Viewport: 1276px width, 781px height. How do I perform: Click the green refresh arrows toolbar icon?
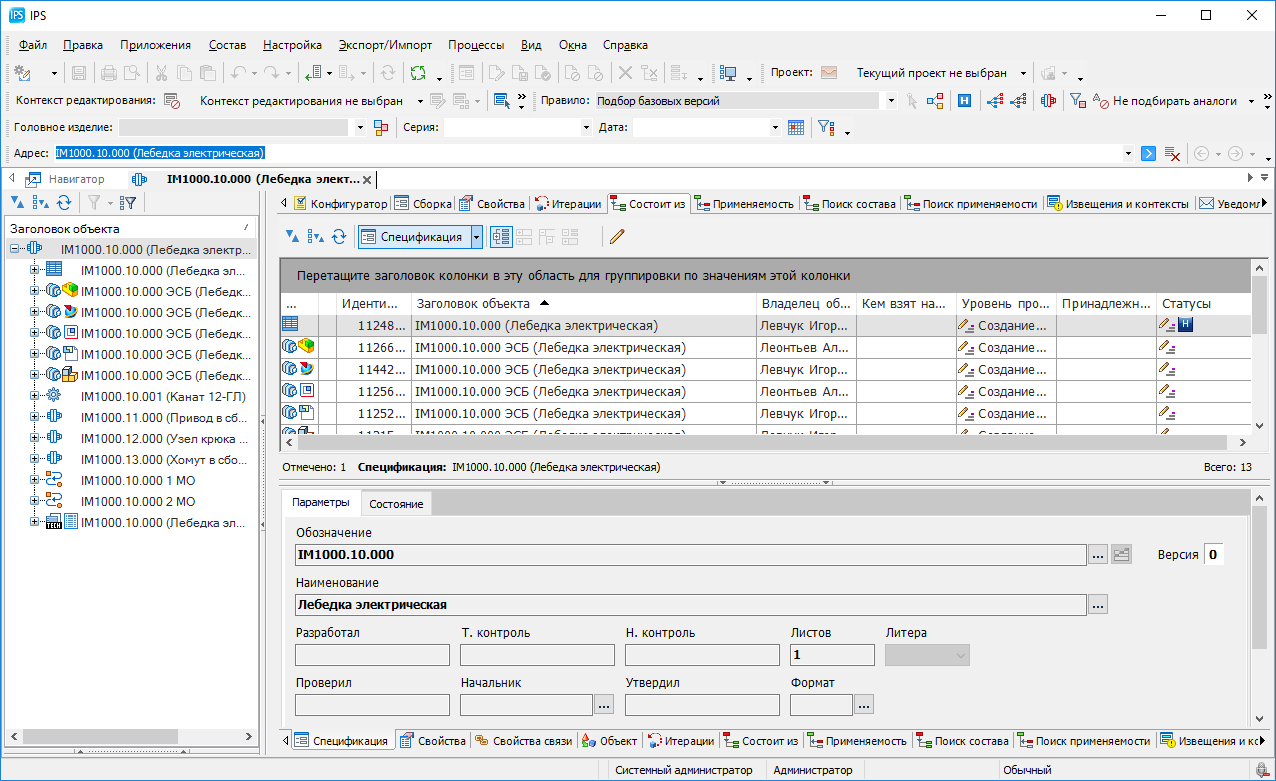418,73
